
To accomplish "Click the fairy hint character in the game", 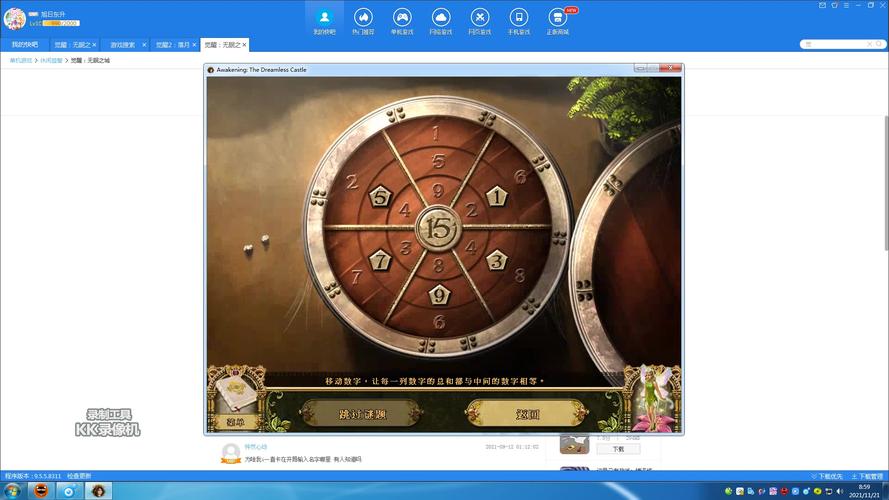I will click(x=653, y=397).
